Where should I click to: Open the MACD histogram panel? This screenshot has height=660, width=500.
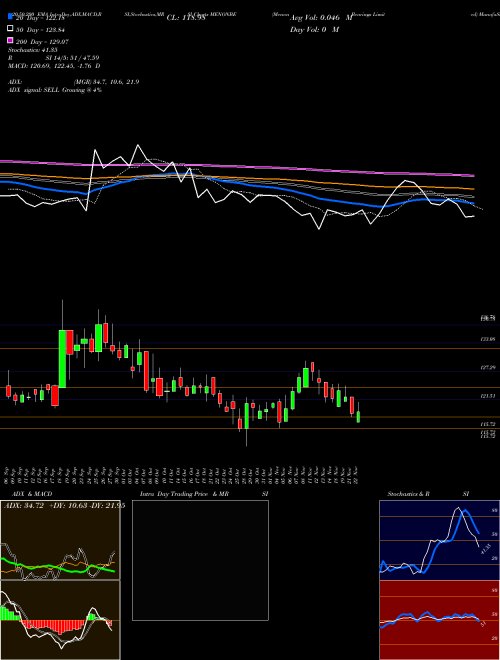click(60, 620)
